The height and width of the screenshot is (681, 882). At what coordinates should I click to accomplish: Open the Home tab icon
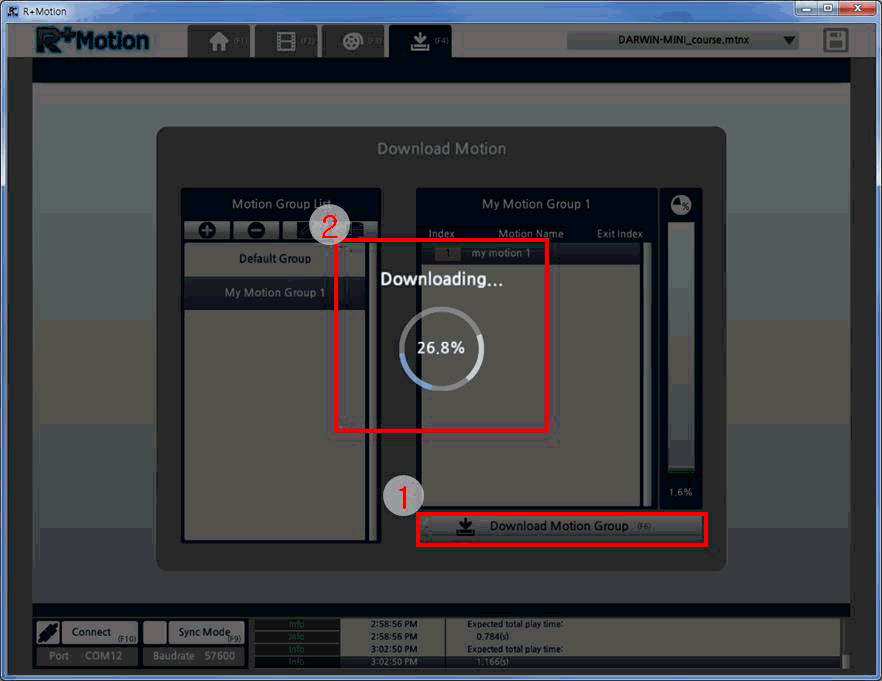pyautogui.click(x=219, y=42)
